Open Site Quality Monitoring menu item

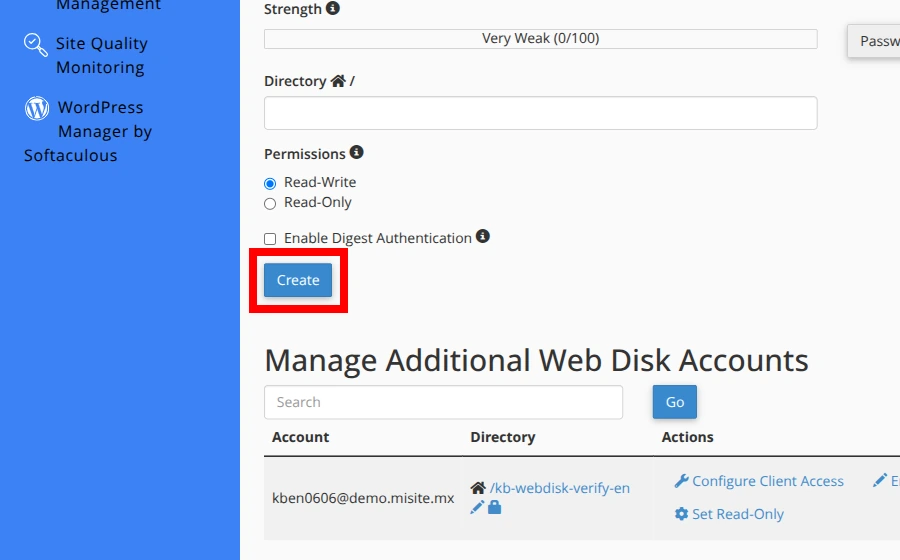pyautogui.click(x=101, y=55)
